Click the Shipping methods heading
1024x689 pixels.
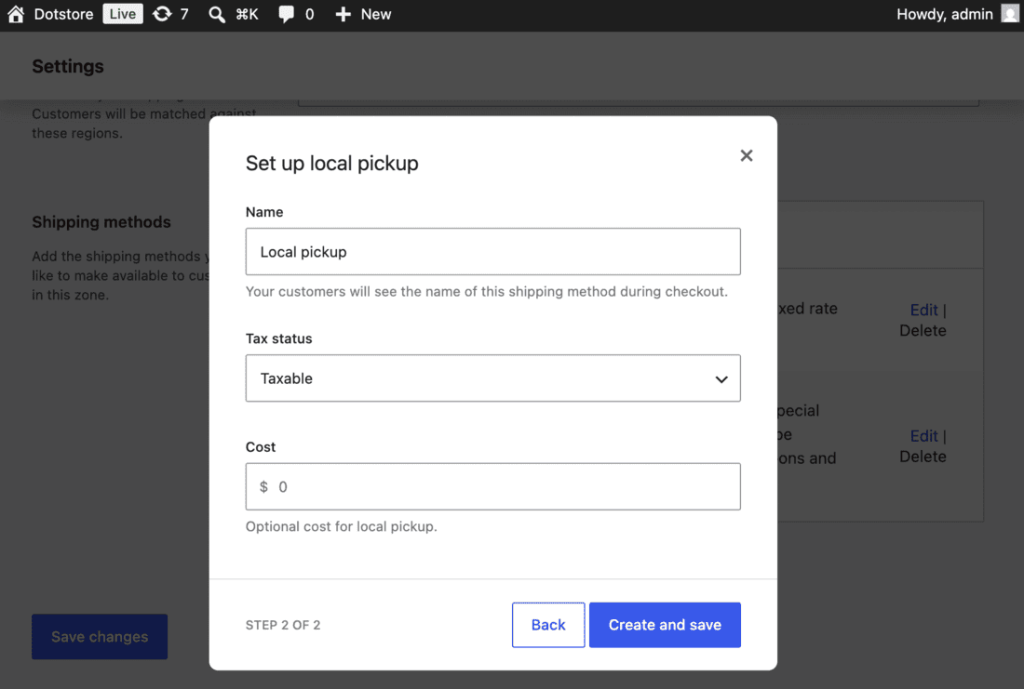tap(101, 222)
